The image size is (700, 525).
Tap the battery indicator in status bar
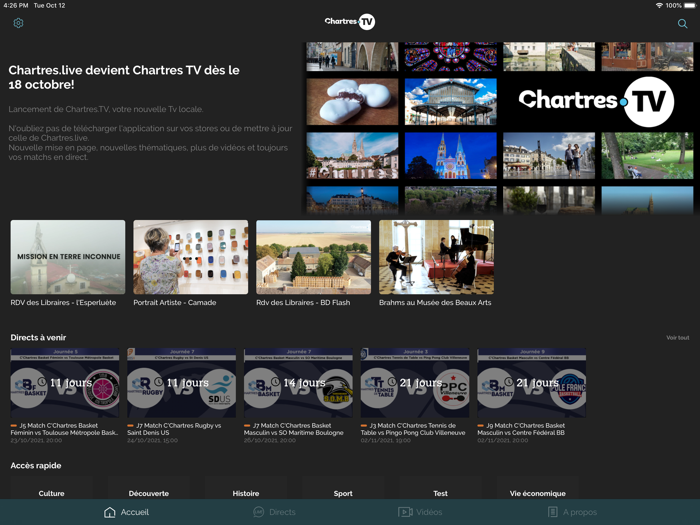[690, 5]
